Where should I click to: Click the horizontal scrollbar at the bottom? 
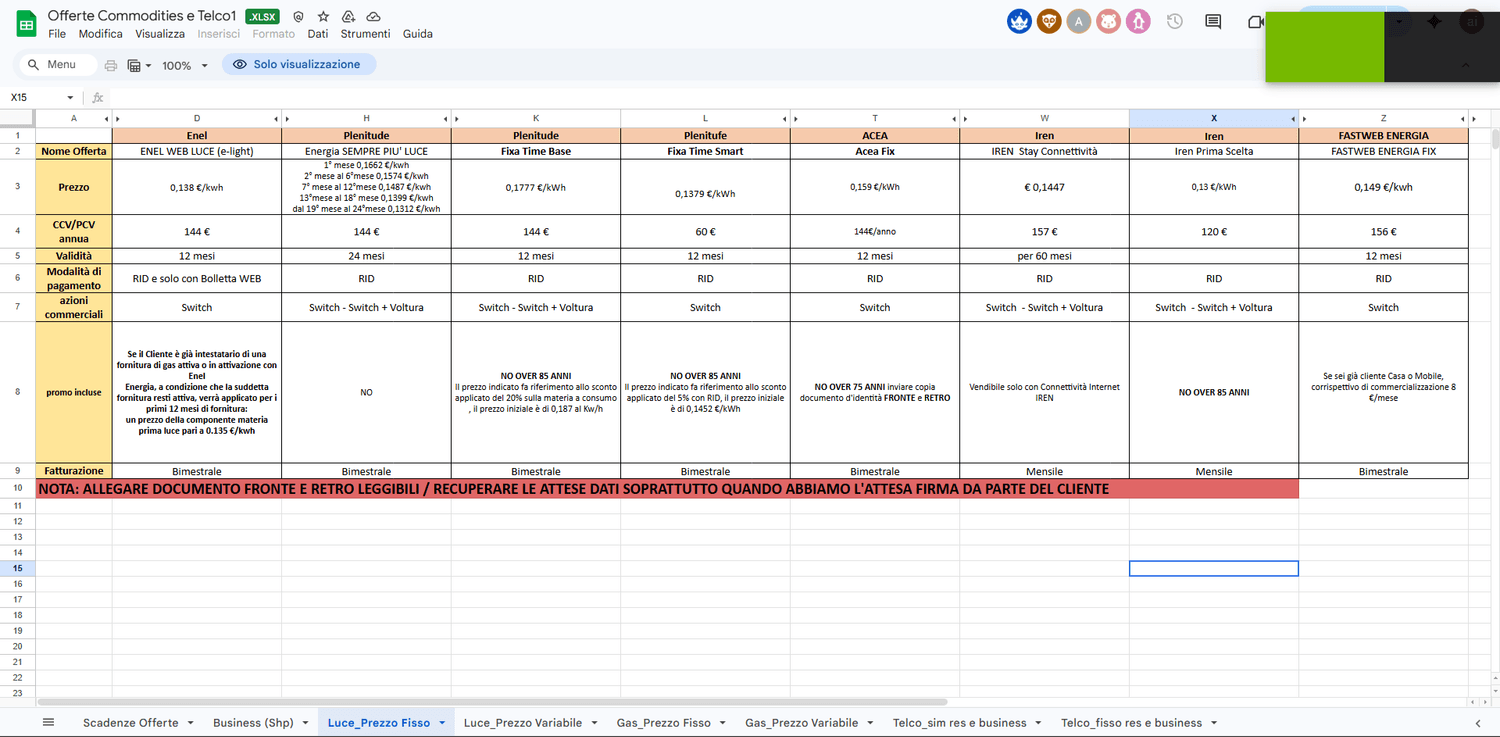(492, 702)
